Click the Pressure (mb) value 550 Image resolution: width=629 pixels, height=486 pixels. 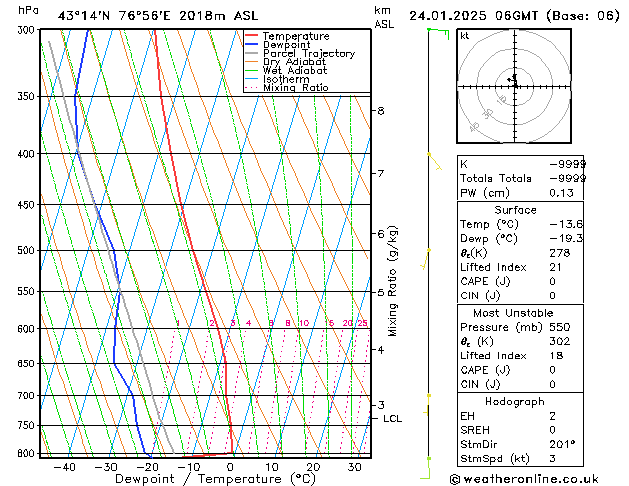(x=560, y=327)
